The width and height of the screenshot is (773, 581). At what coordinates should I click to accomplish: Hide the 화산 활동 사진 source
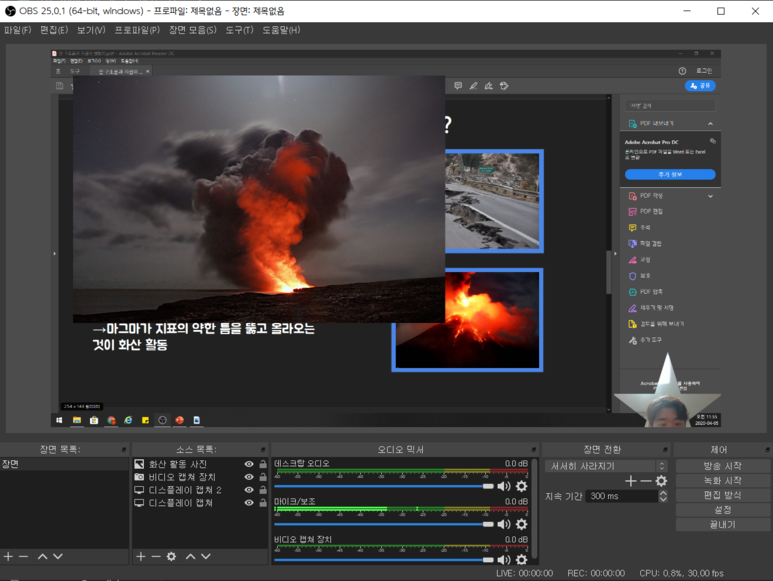[249, 464]
